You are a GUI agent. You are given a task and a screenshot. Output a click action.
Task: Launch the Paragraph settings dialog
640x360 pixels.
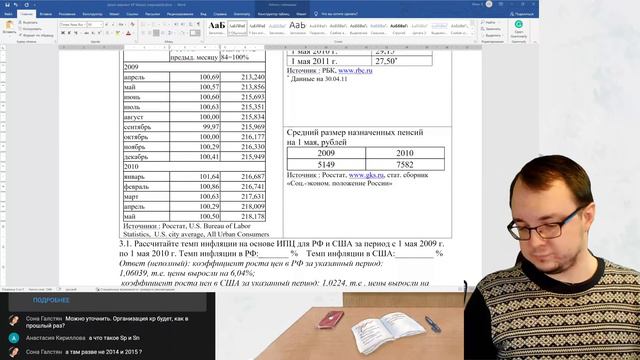click(202, 42)
